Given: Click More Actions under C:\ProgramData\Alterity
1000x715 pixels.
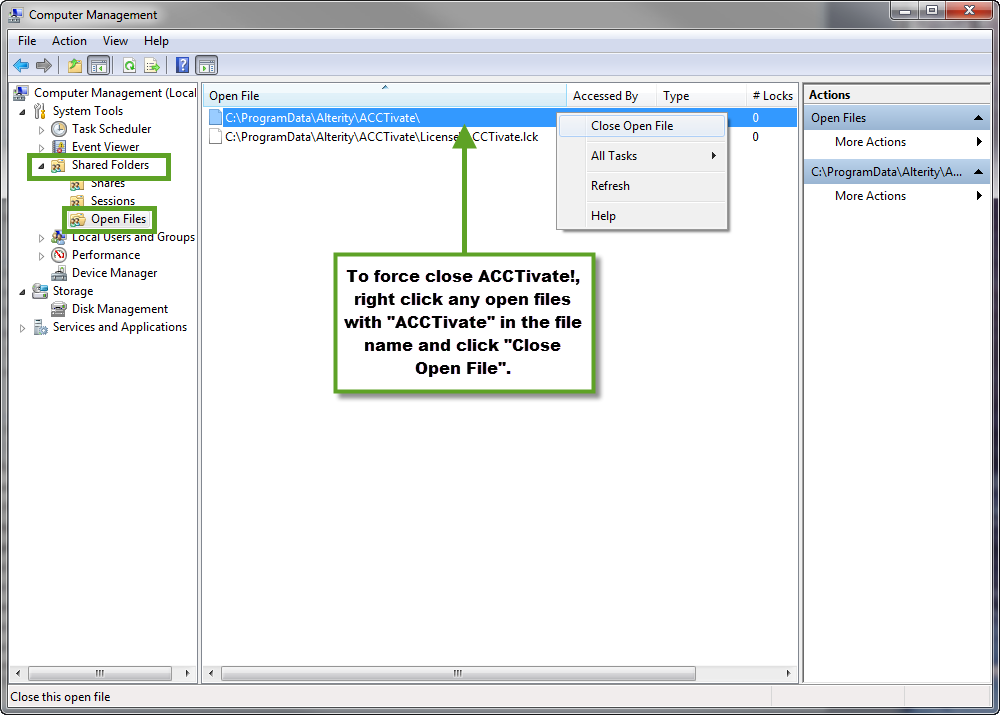Looking at the screenshot, I should [x=896, y=196].
